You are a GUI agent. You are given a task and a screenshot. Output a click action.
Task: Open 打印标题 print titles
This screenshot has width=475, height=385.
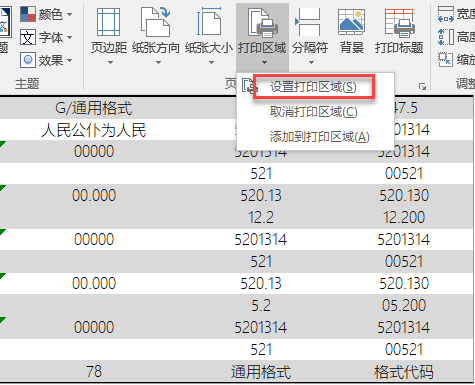click(399, 32)
